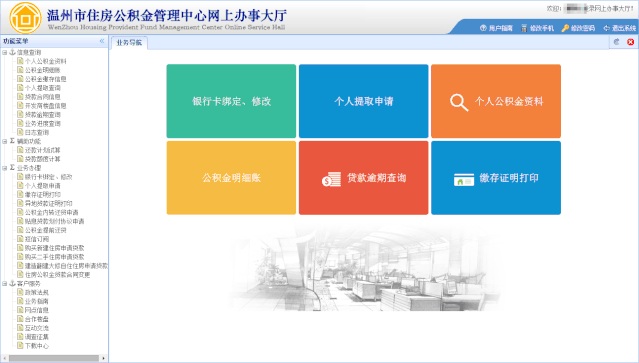The image size is (639, 363).
Task: Select 公积金明细账 in the tree menu
Action: click(42, 70)
